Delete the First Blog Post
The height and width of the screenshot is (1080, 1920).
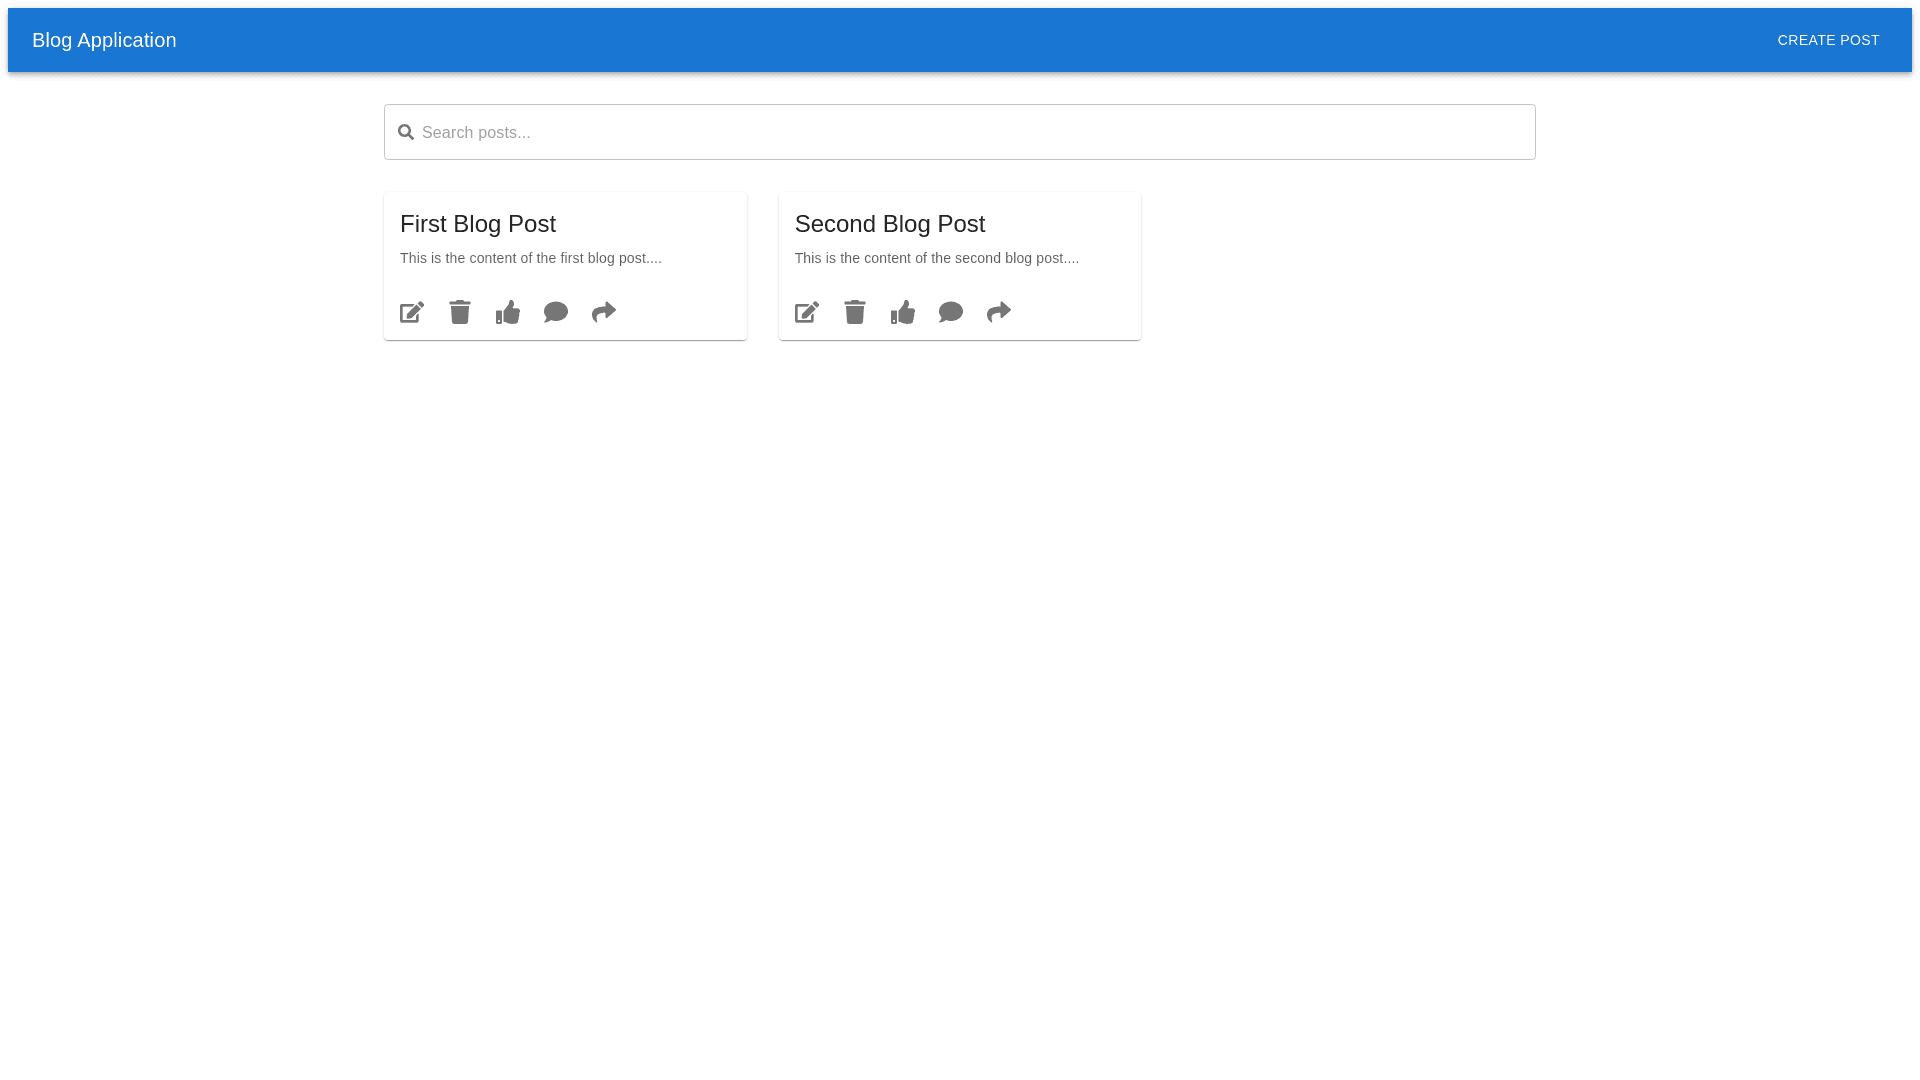tap(460, 312)
